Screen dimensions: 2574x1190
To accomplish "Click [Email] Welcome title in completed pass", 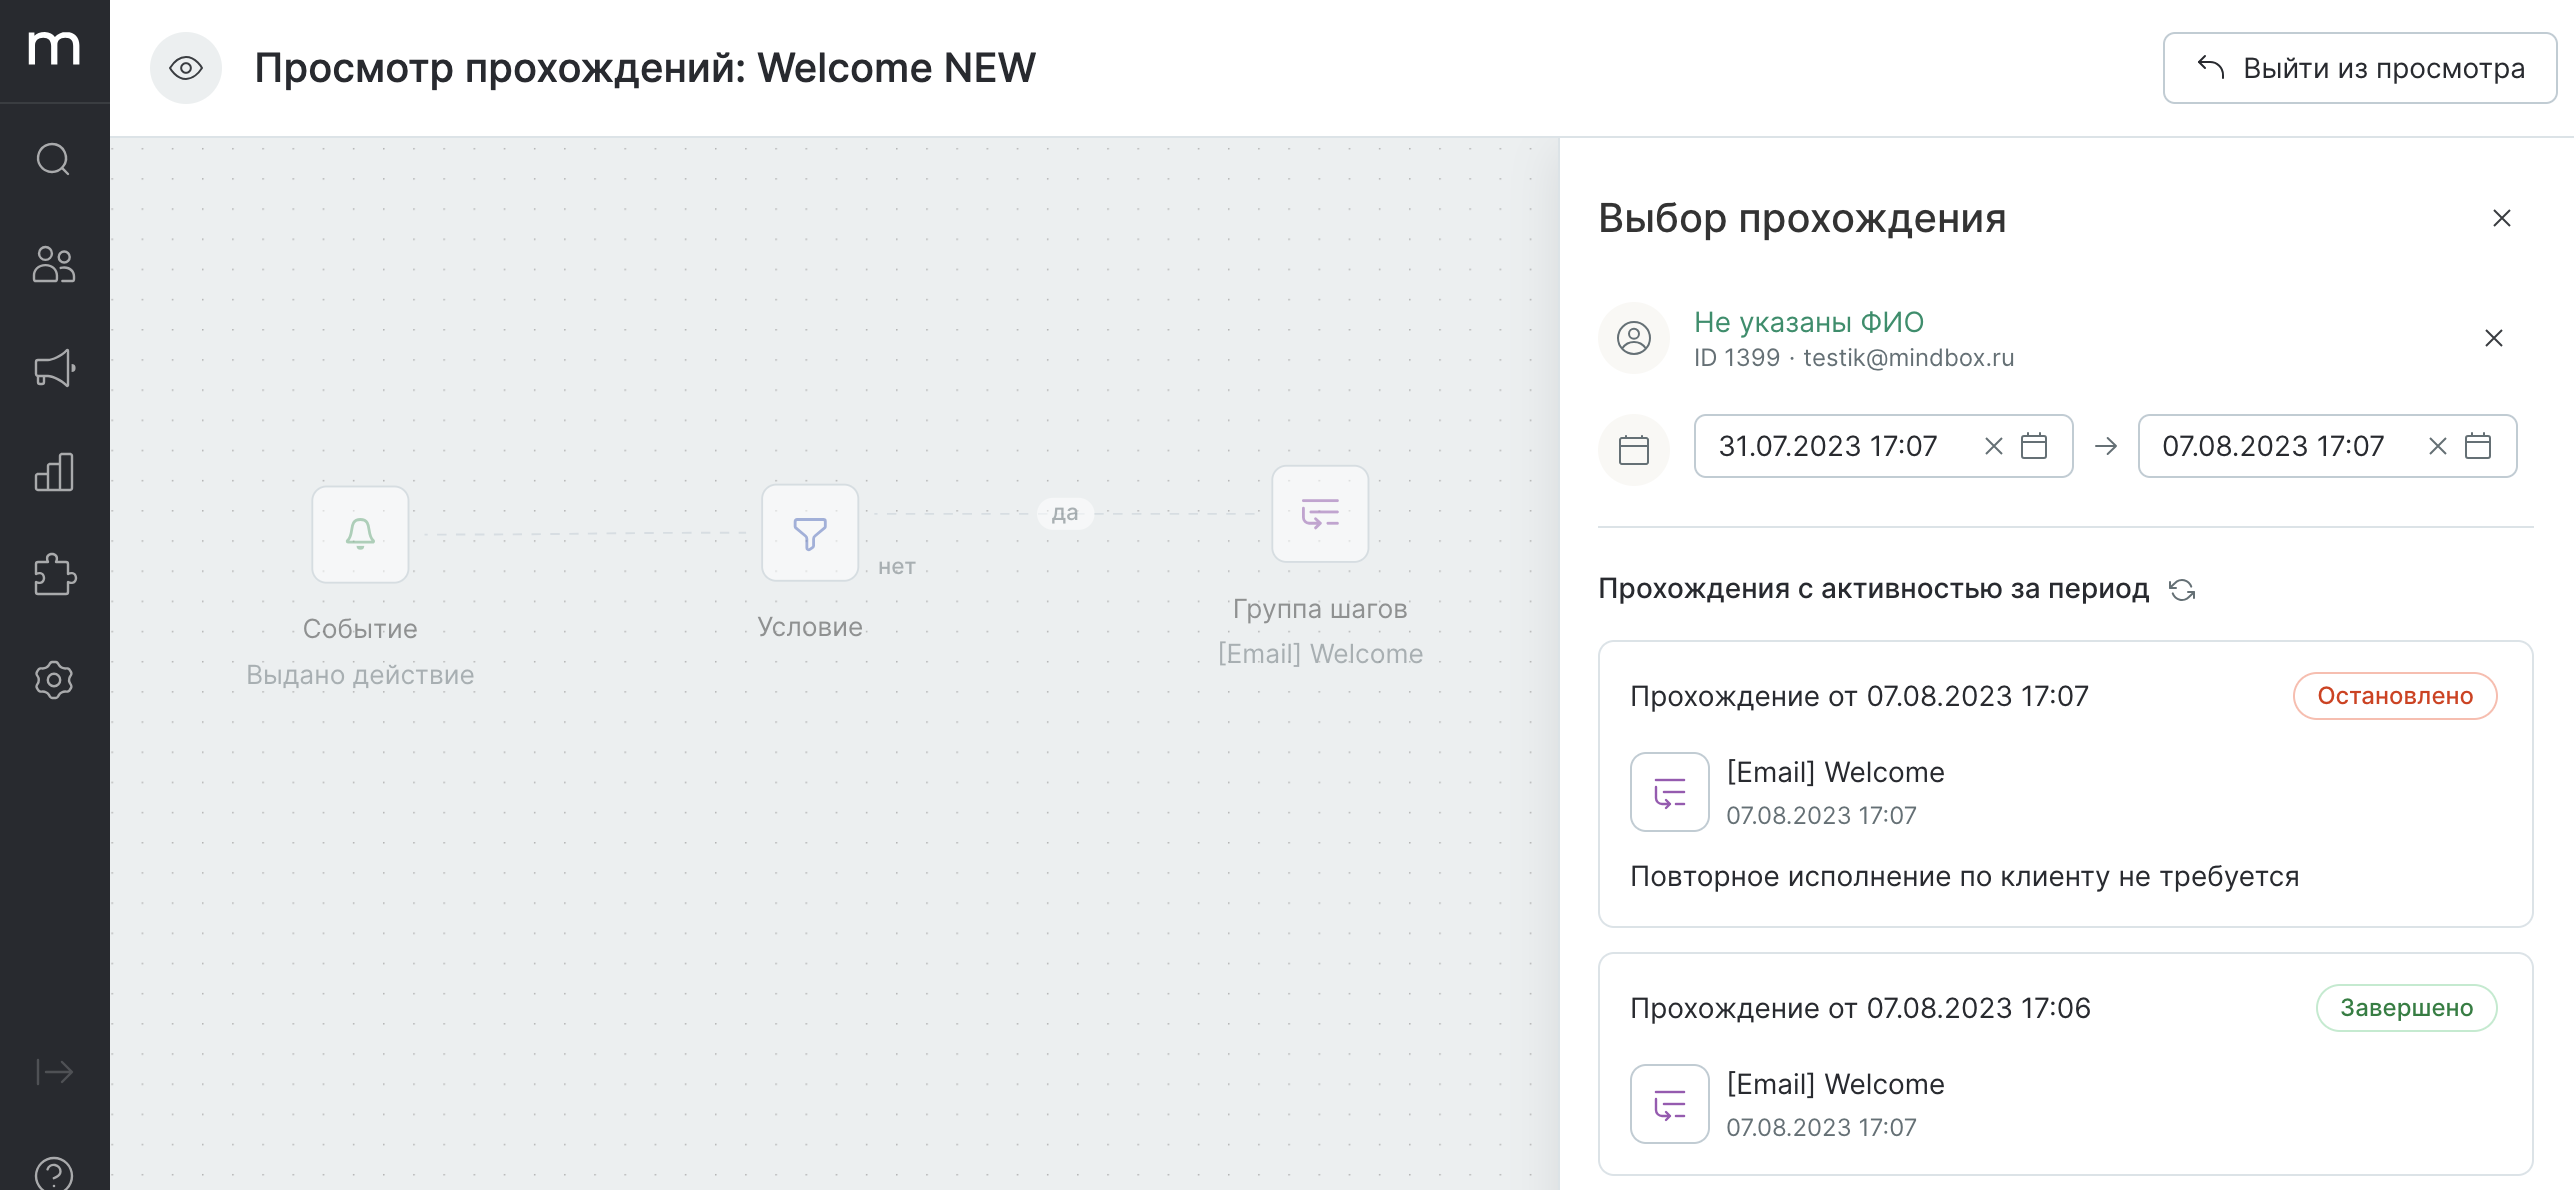I will (x=1836, y=1084).
